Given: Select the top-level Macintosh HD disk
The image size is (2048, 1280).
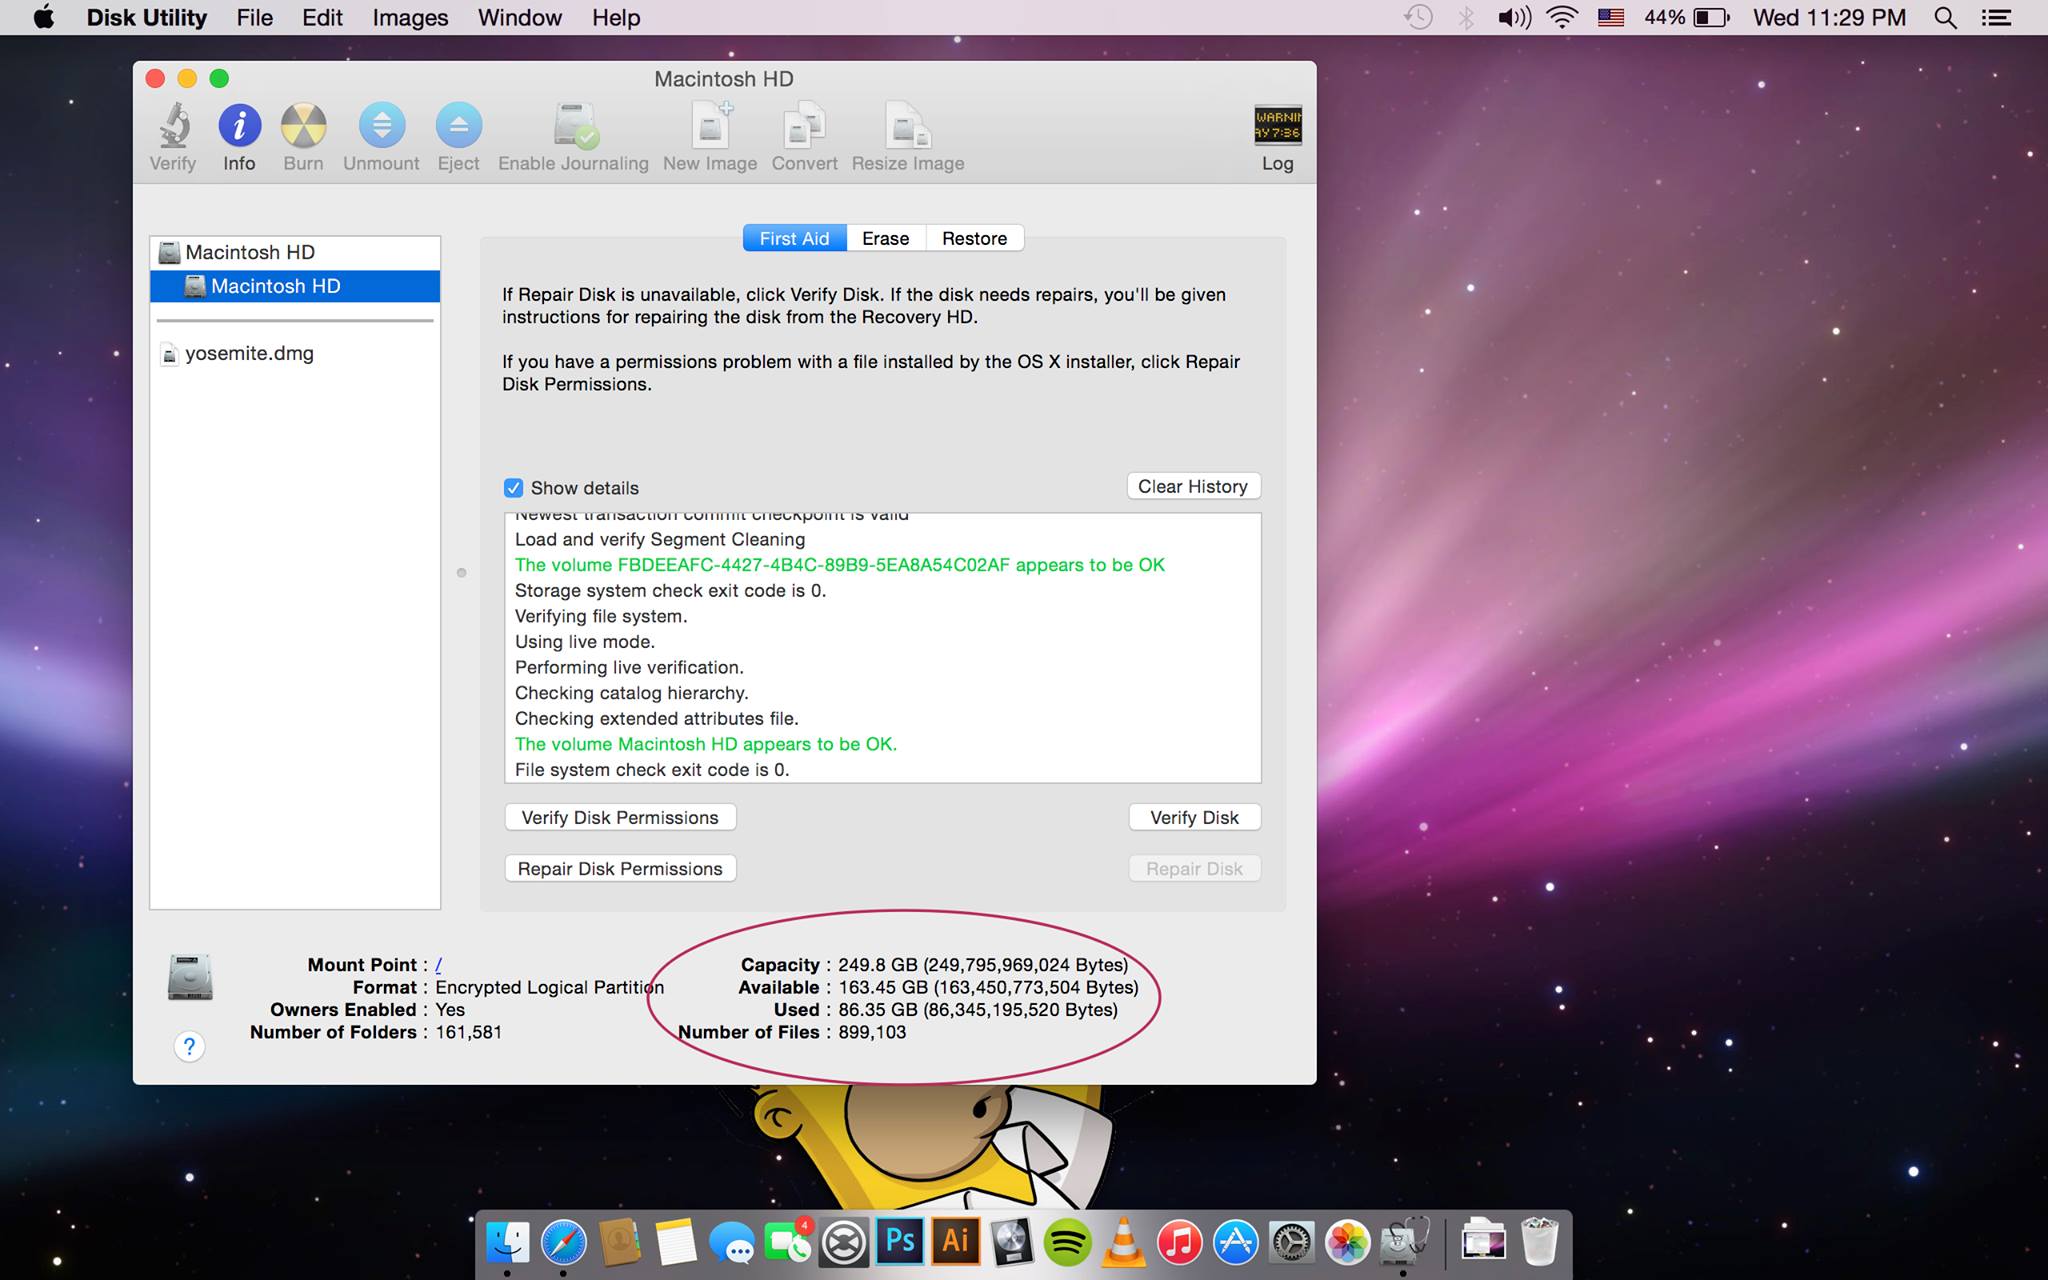Looking at the screenshot, I should (x=249, y=252).
